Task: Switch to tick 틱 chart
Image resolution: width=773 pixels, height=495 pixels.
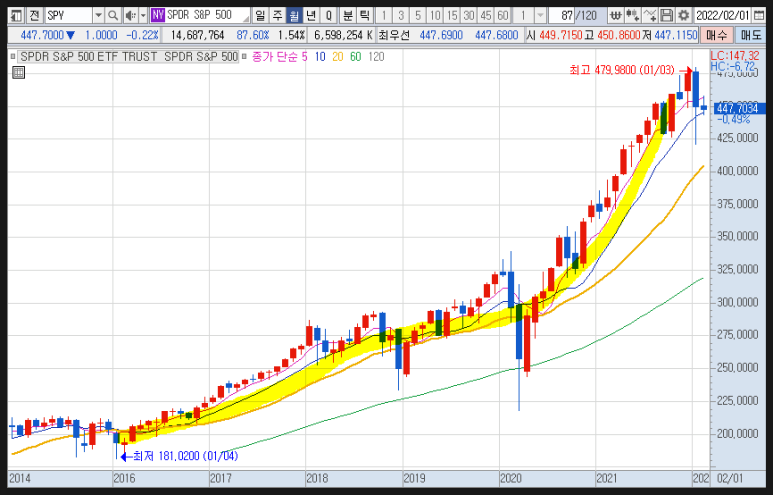Action: click(x=364, y=16)
